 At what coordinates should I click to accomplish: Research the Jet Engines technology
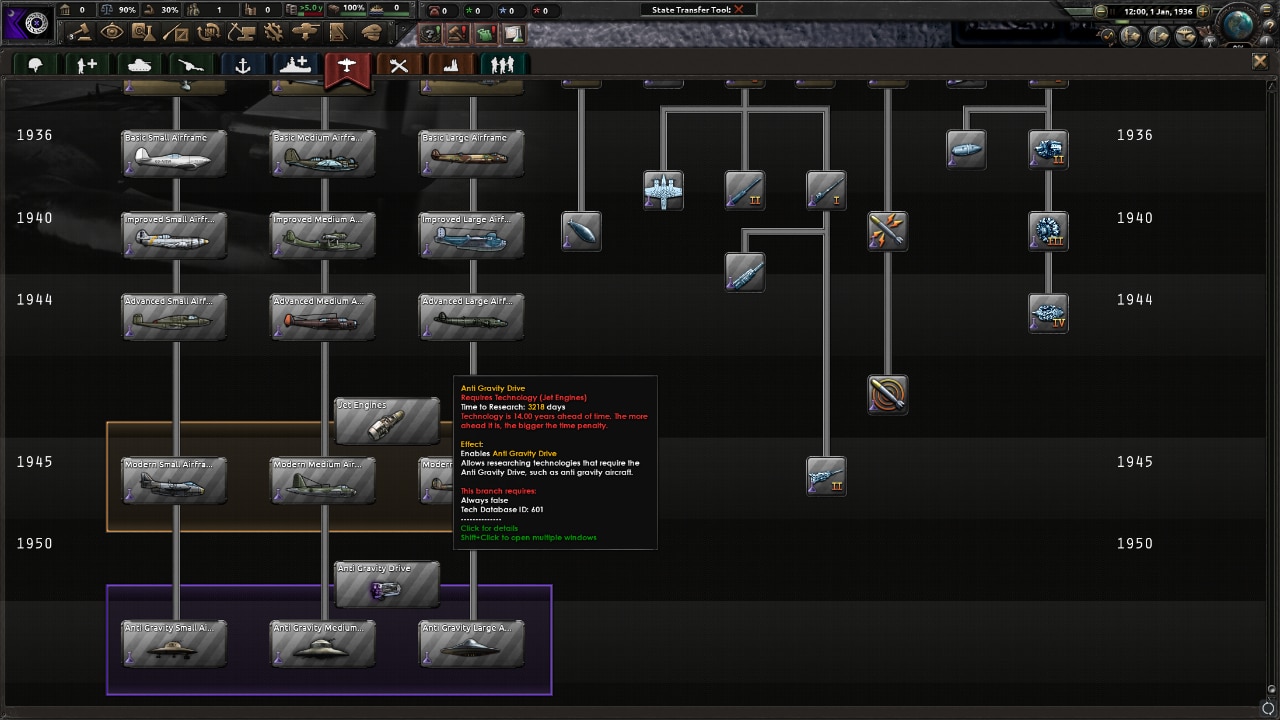tap(387, 421)
